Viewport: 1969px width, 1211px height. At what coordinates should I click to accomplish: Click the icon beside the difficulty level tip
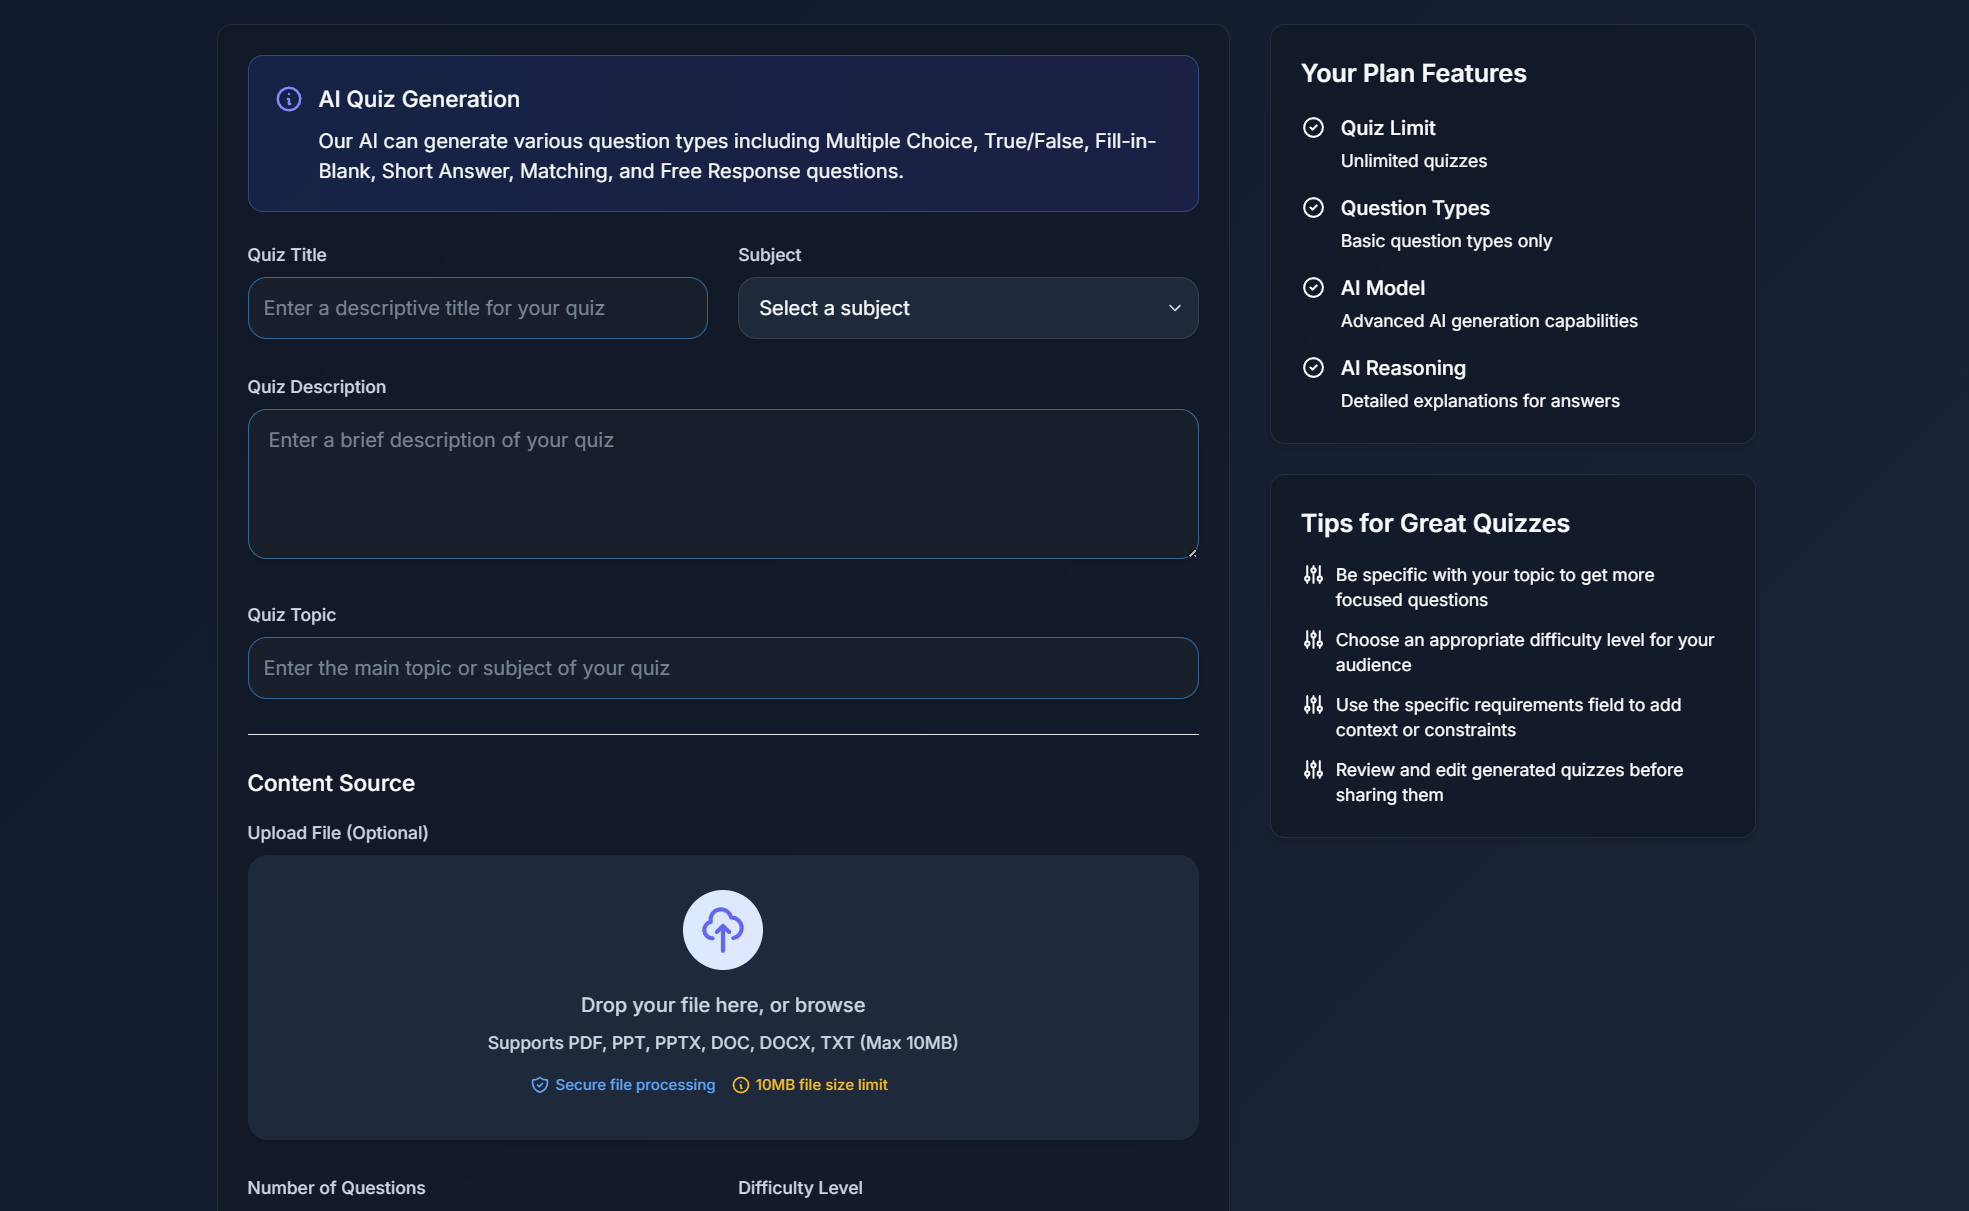1313,640
